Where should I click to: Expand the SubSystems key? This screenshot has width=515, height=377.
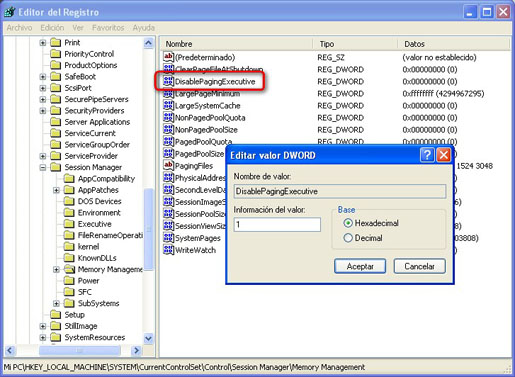[x=56, y=303]
